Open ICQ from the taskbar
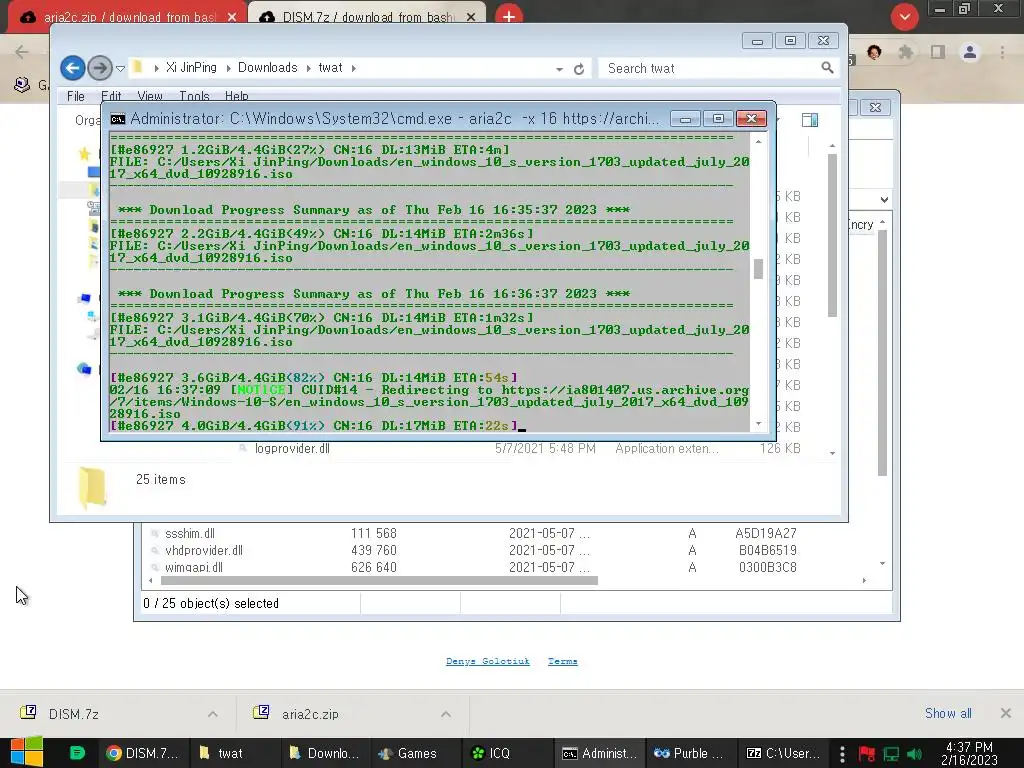Screen dimensions: 1024x768 507,753
